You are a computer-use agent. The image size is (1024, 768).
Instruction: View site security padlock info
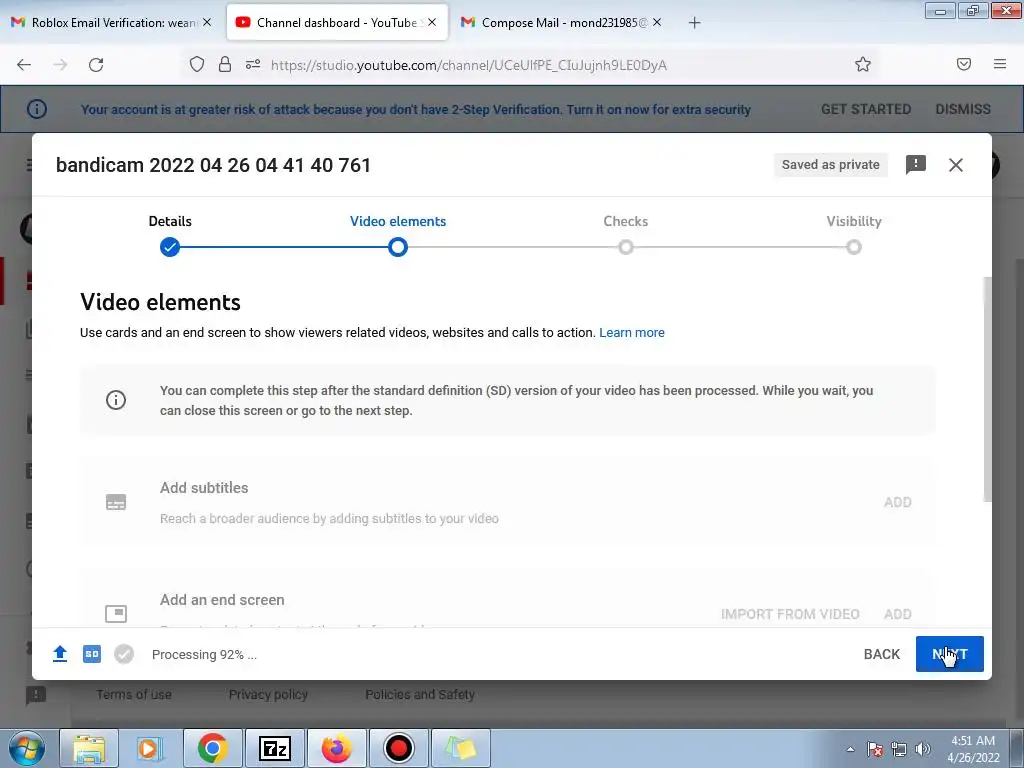225,64
